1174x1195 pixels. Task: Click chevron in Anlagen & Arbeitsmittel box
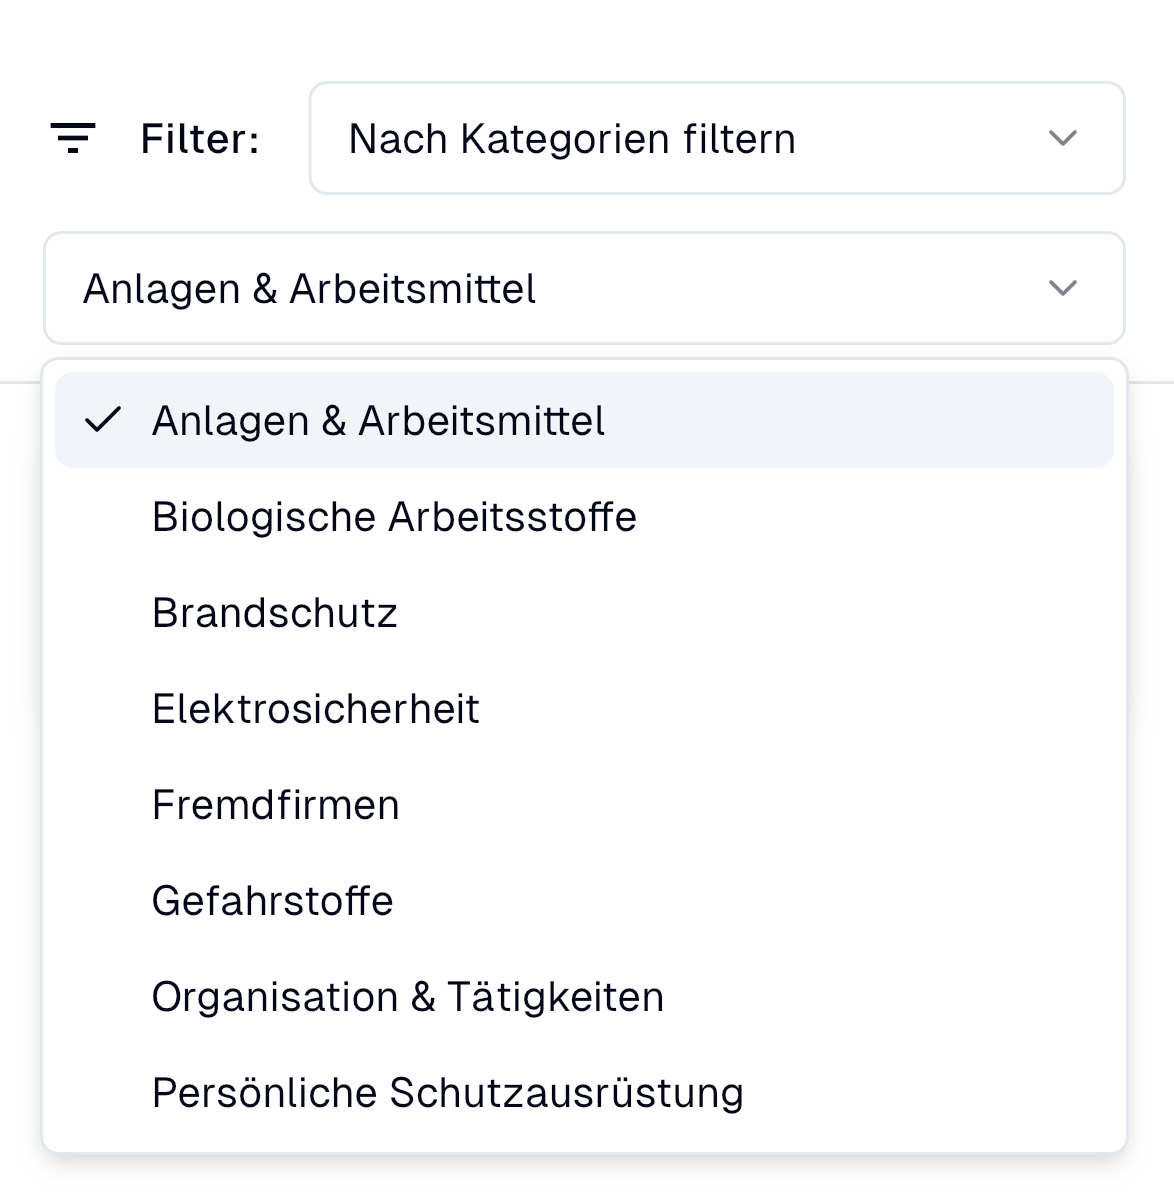1062,288
